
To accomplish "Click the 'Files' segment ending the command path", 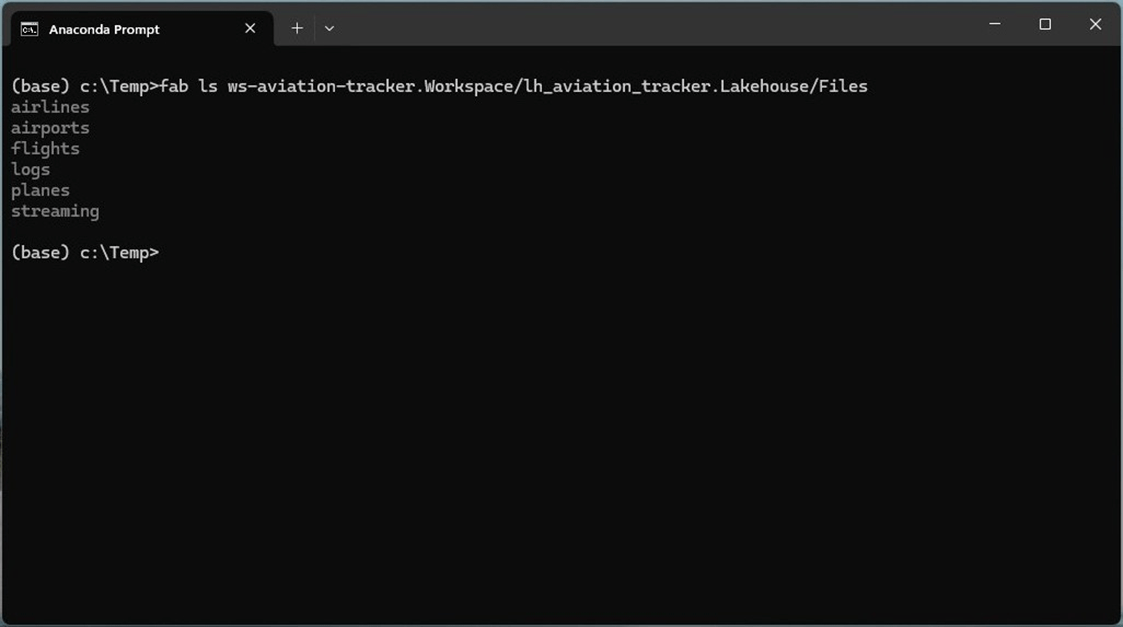I will [x=843, y=86].
